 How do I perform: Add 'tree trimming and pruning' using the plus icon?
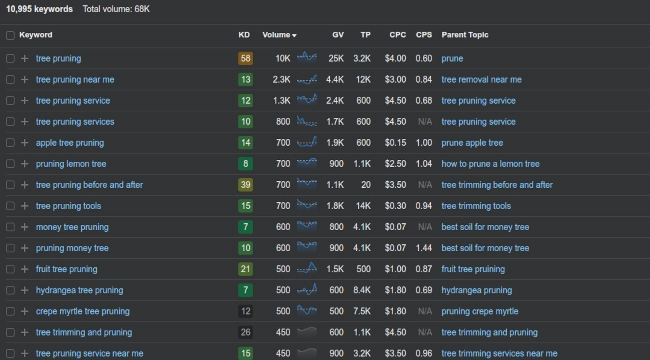tap(24, 332)
